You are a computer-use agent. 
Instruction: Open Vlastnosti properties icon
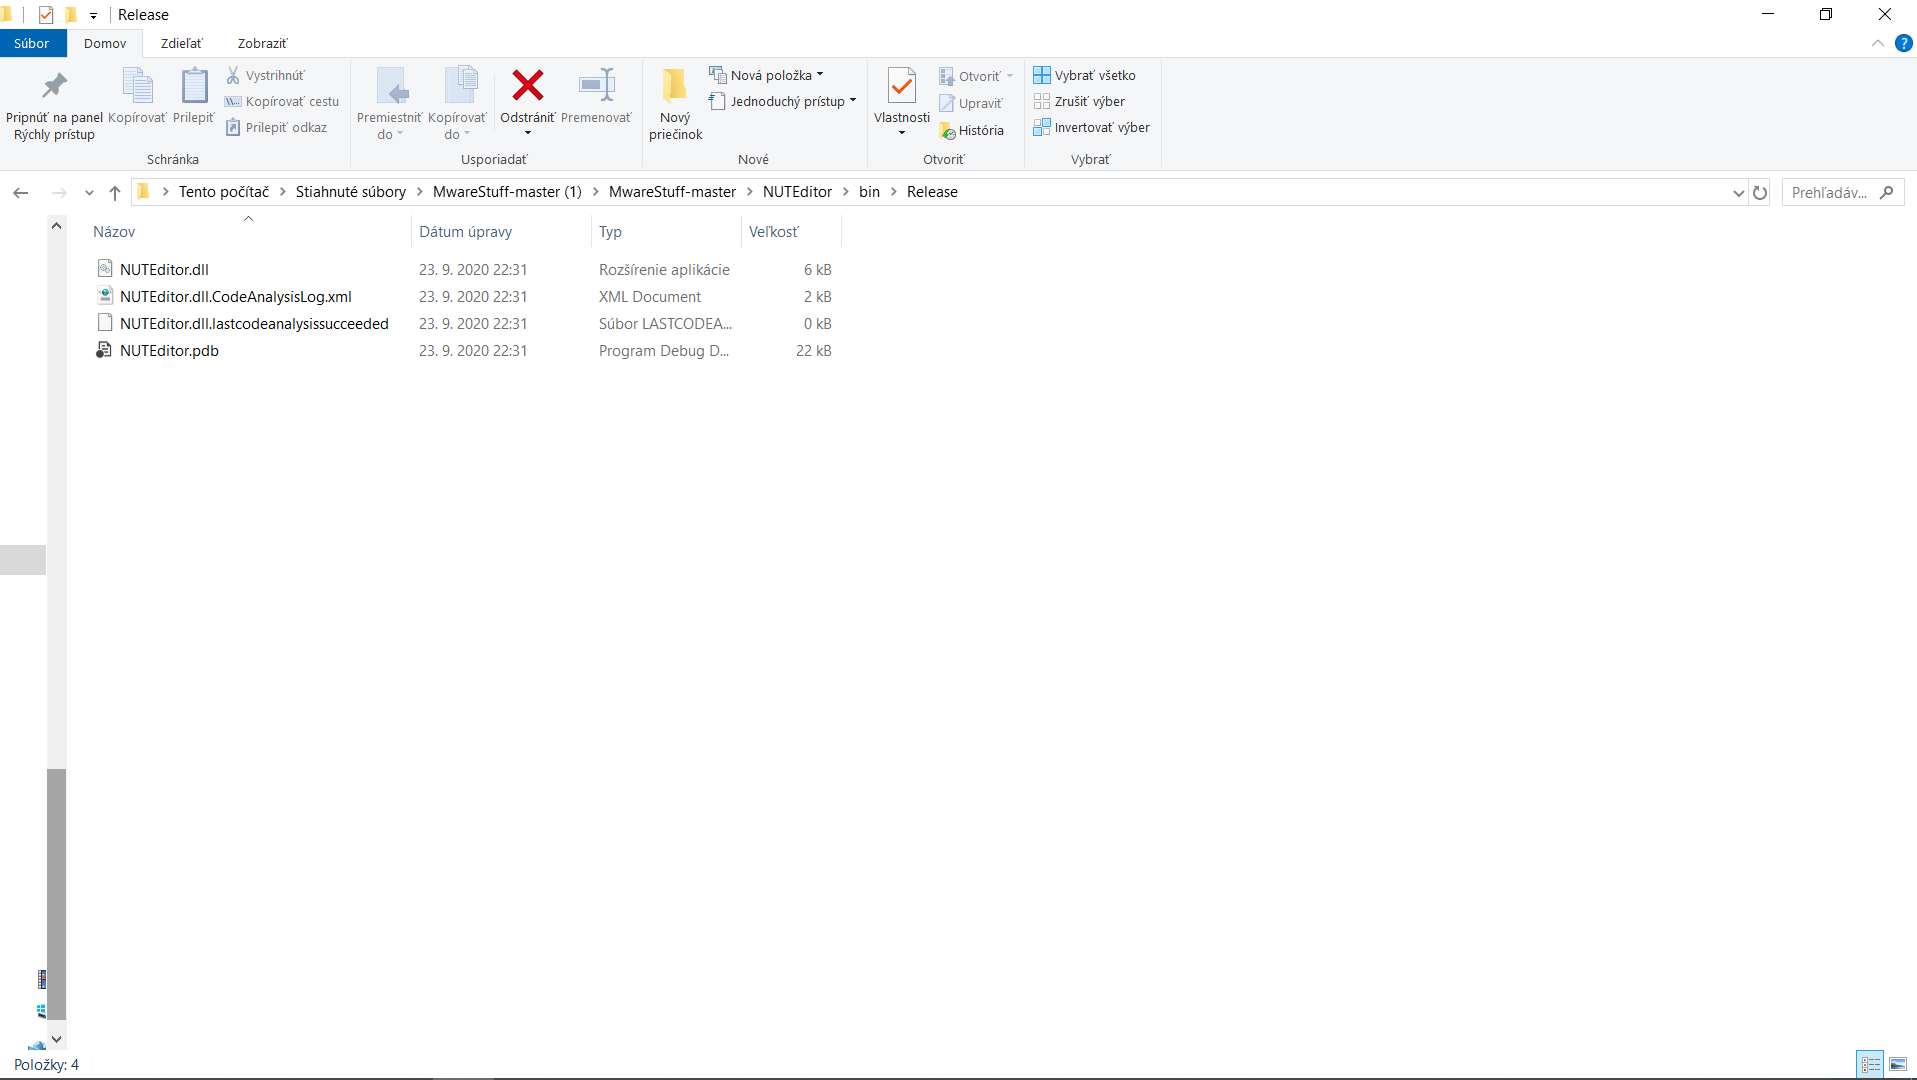(902, 87)
